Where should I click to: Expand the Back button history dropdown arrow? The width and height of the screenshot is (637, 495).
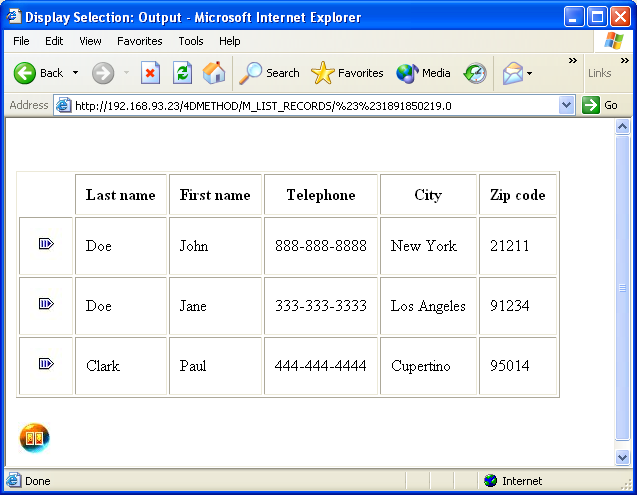(x=75, y=73)
